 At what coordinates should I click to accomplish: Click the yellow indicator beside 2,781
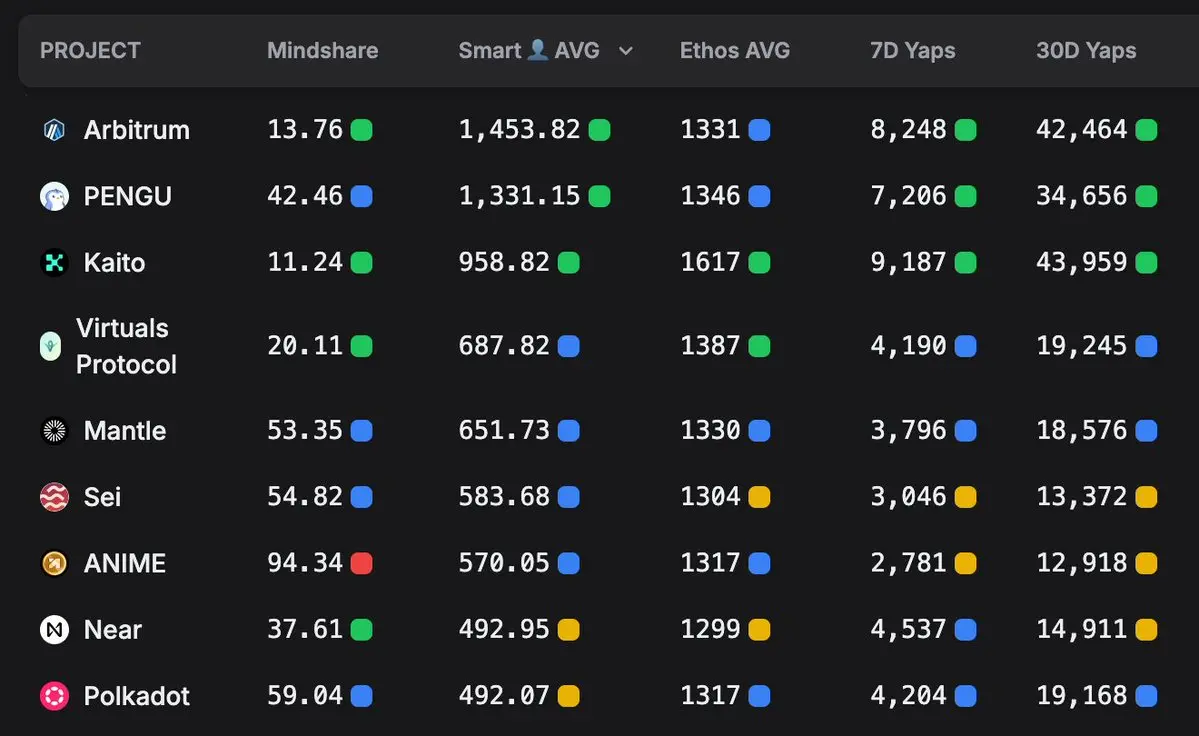click(966, 564)
